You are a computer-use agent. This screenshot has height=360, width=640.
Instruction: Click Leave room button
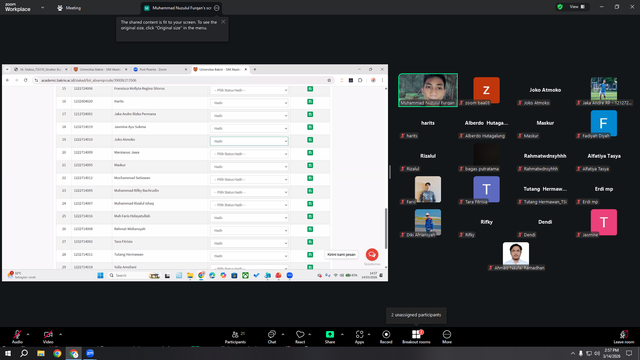pyautogui.click(x=624, y=337)
